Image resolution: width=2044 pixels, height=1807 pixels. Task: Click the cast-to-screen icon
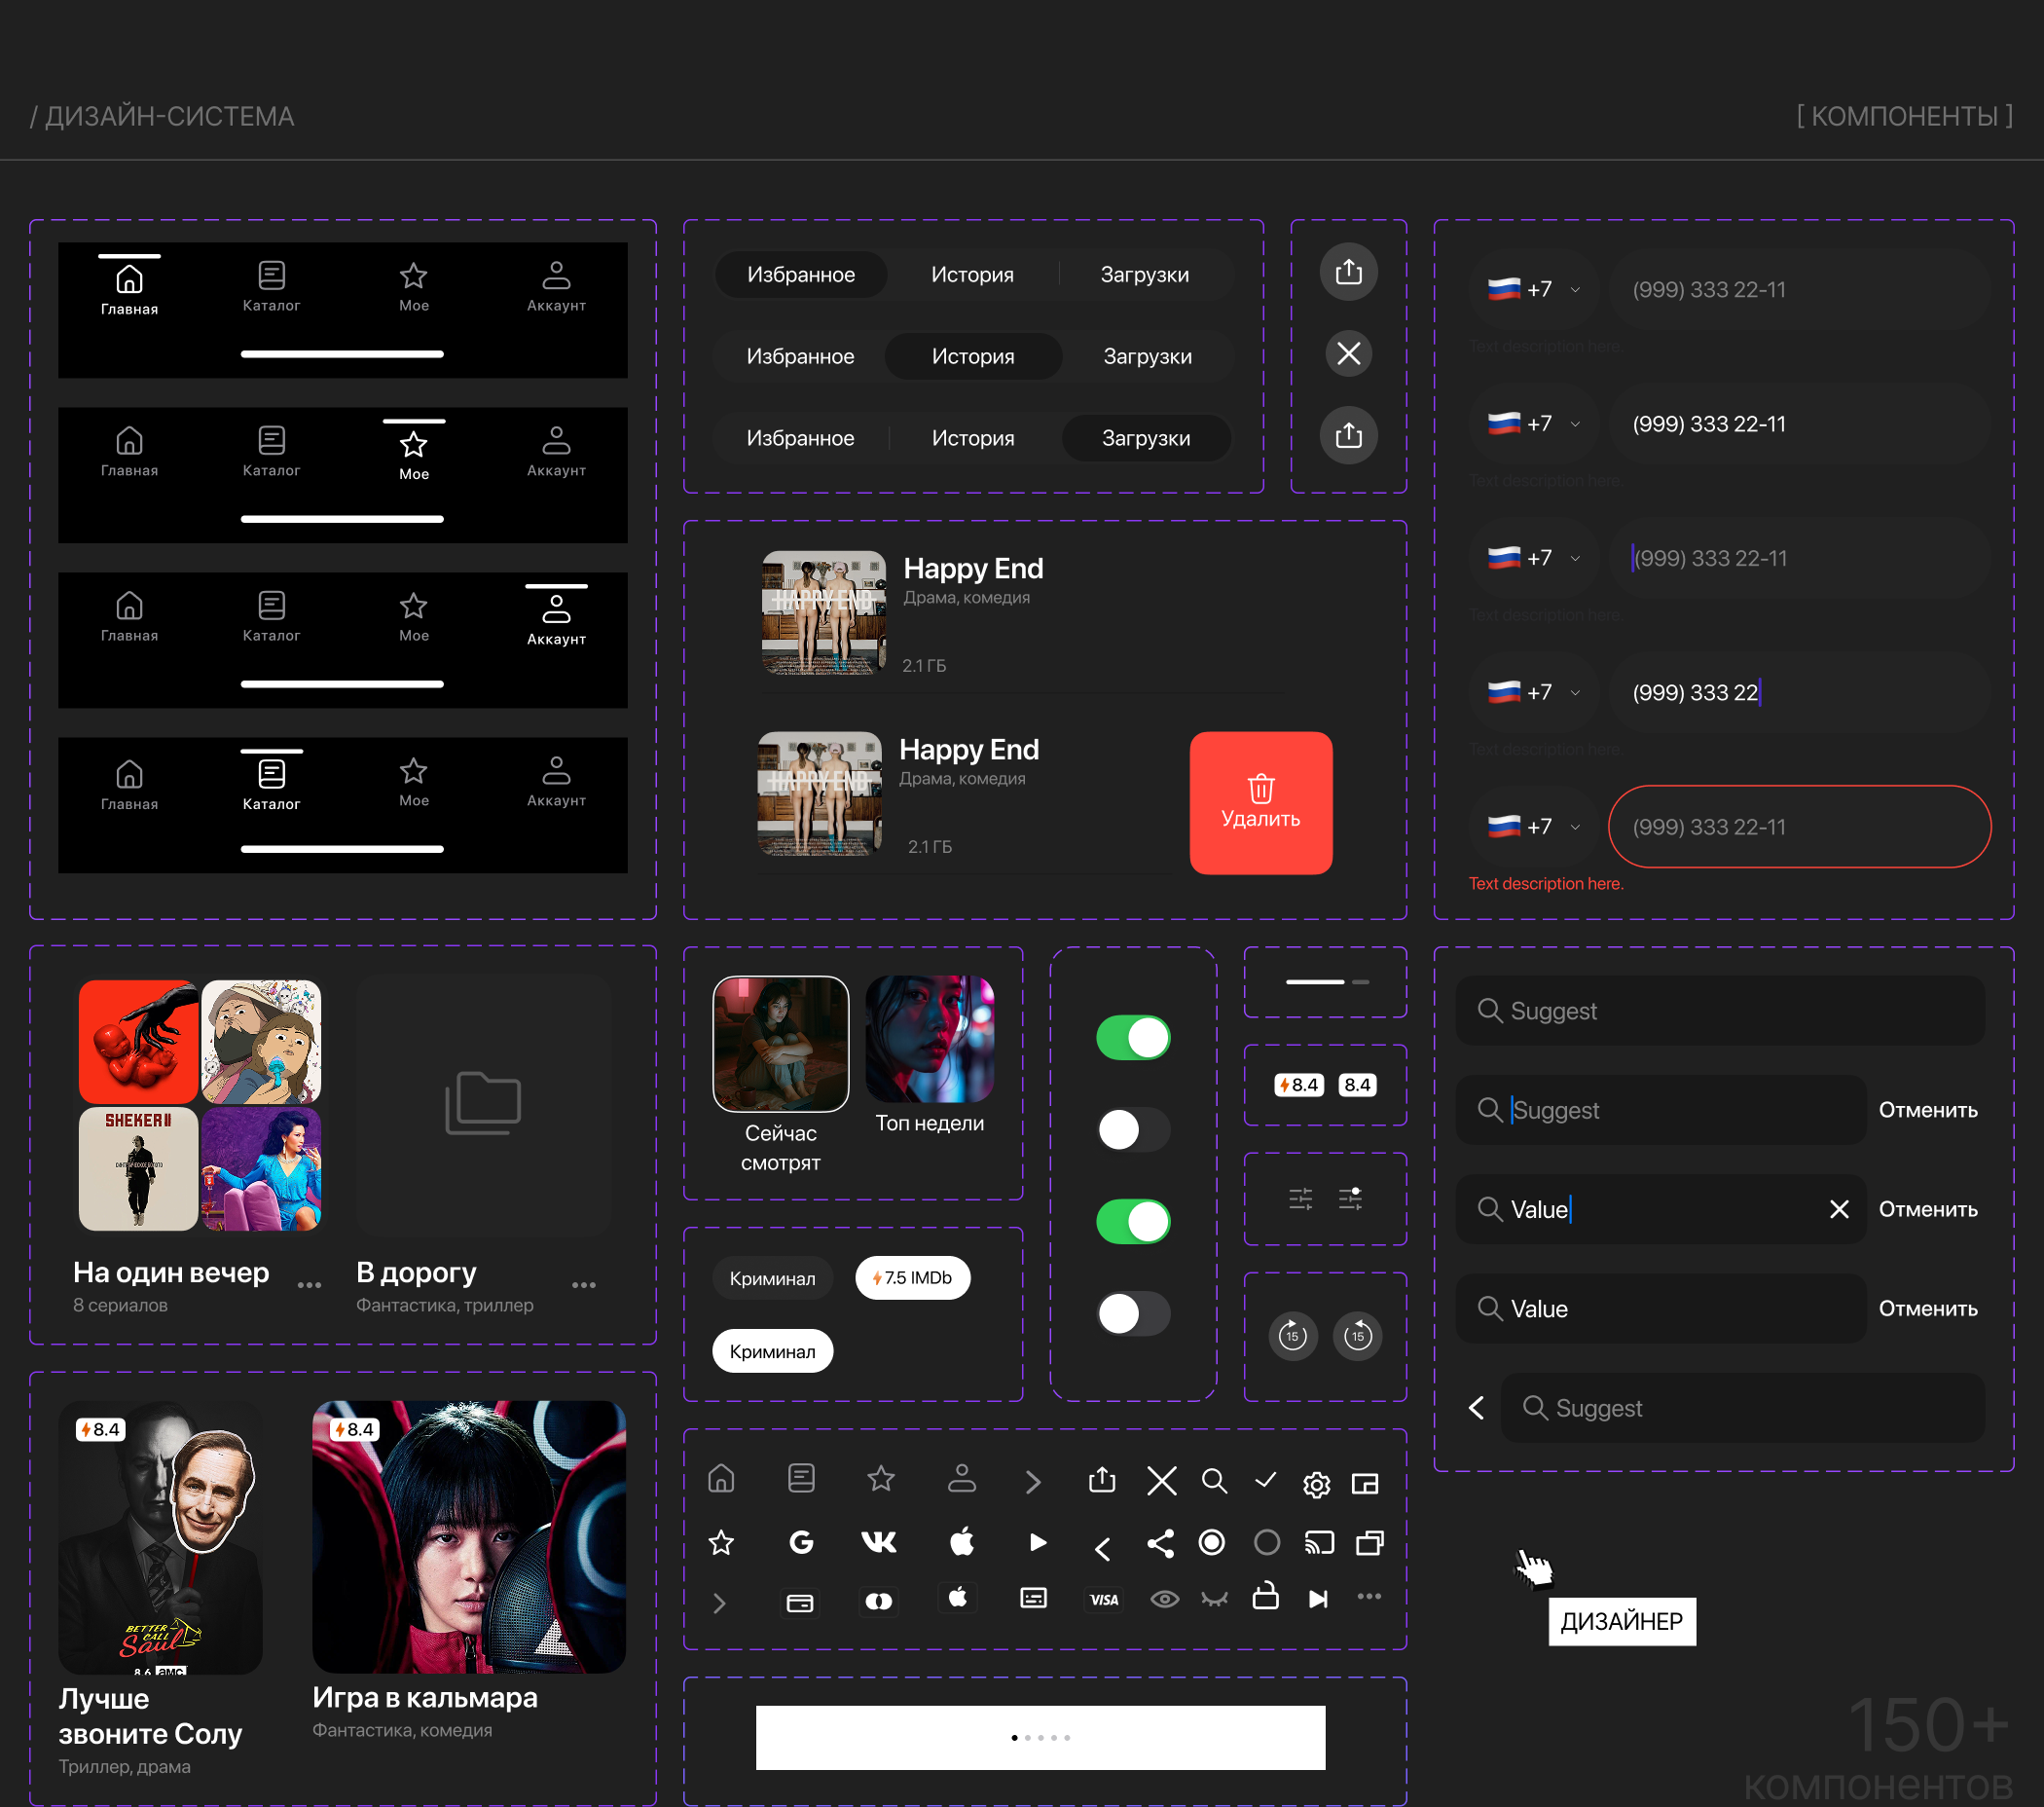[1318, 1542]
